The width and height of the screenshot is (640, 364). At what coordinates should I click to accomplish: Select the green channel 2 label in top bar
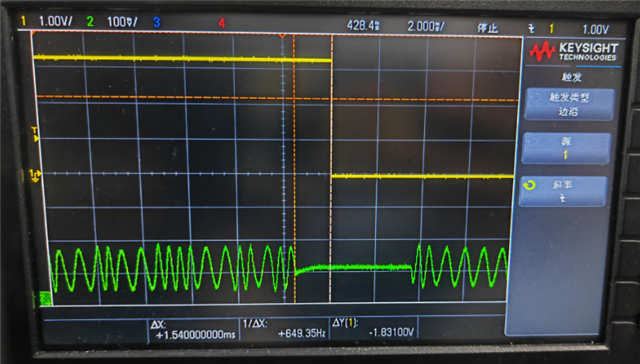[90, 21]
